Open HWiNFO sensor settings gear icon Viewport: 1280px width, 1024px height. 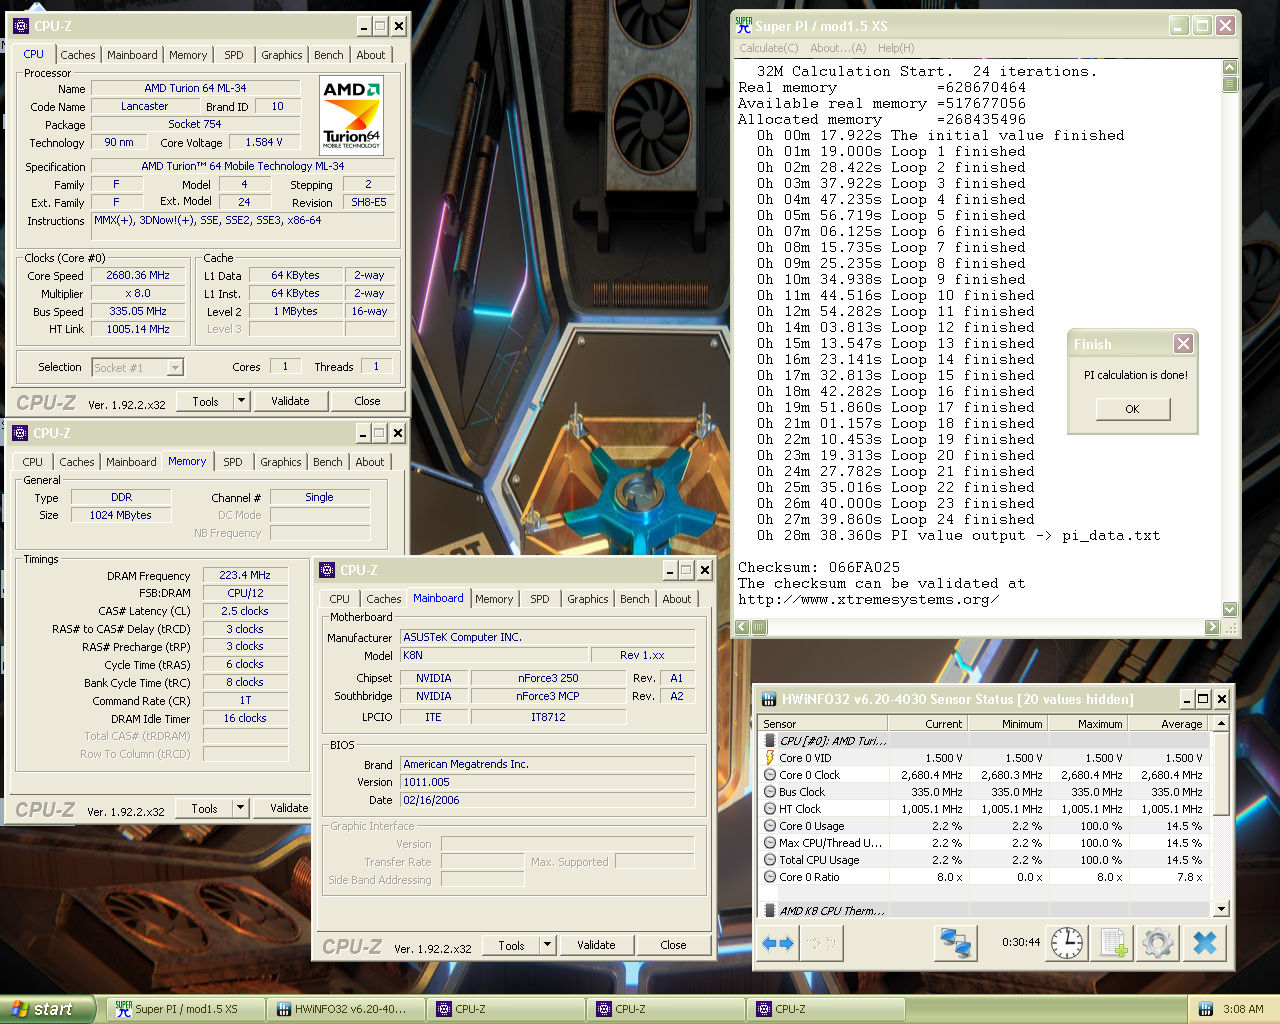tap(1157, 943)
